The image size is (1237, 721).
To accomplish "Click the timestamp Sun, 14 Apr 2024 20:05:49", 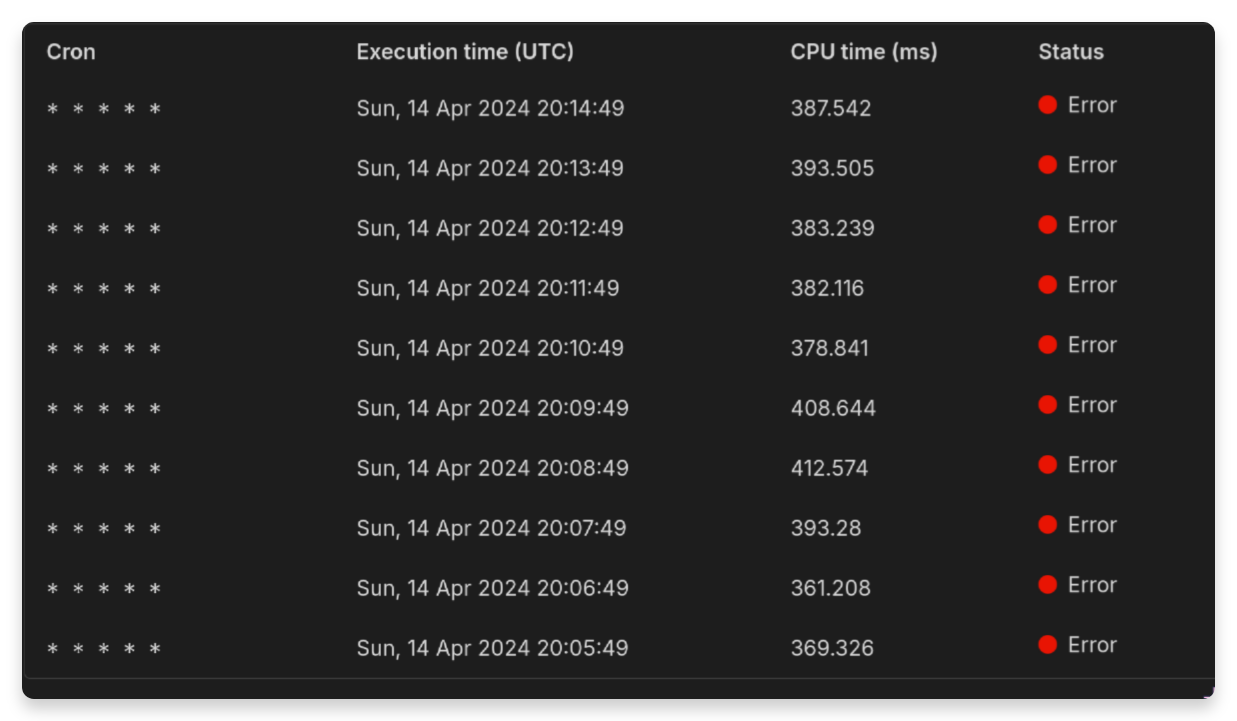I will [493, 648].
